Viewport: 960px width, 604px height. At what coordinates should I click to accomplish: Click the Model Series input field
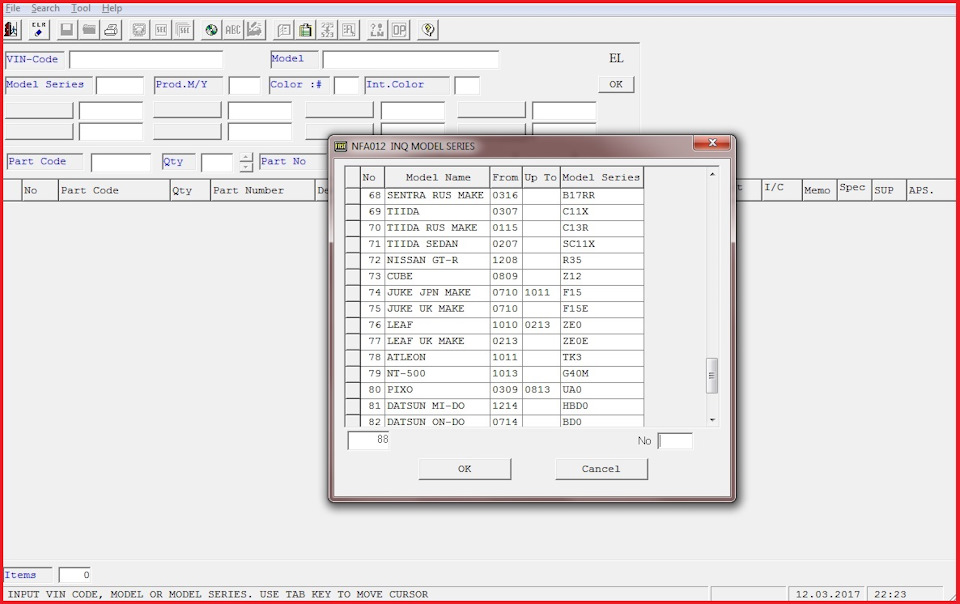120,85
